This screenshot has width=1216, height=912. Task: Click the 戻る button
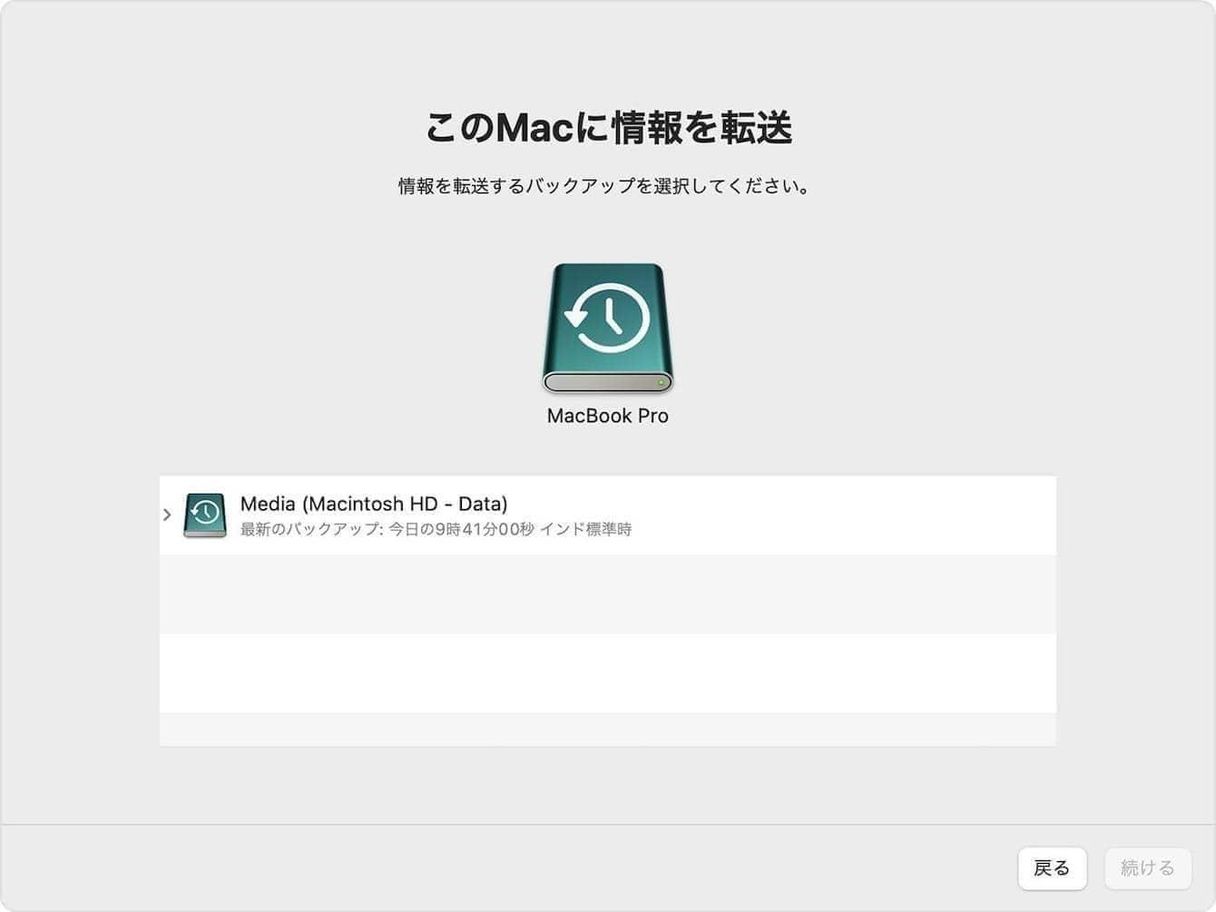(1052, 868)
